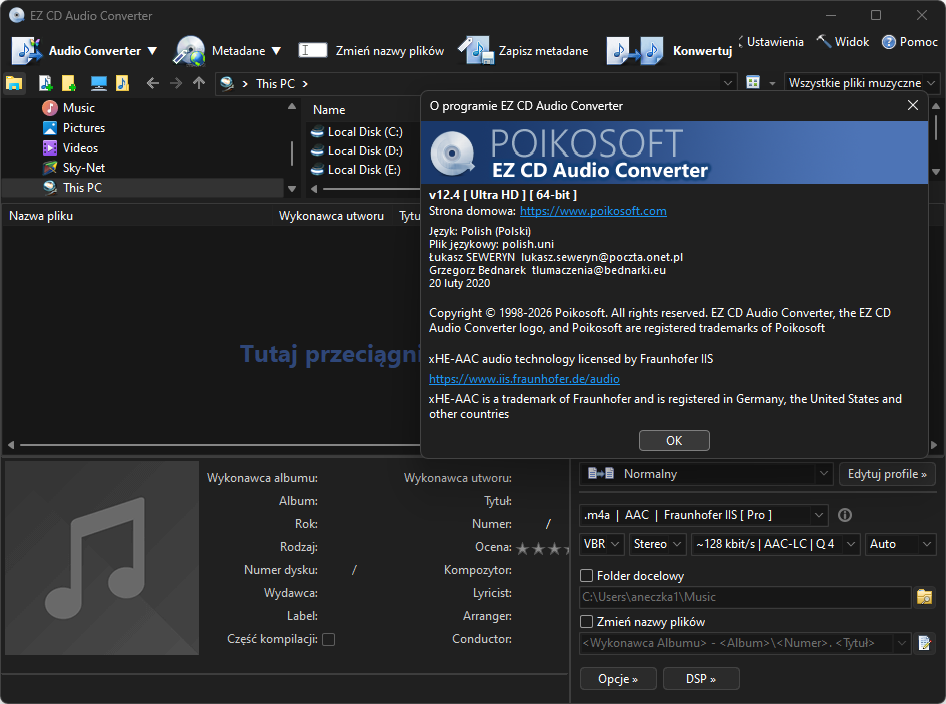Image resolution: width=946 pixels, height=704 pixels.
Task: Click the folder tree scroll down arrow
Action: pyautogui.click(x=292, y=188)
